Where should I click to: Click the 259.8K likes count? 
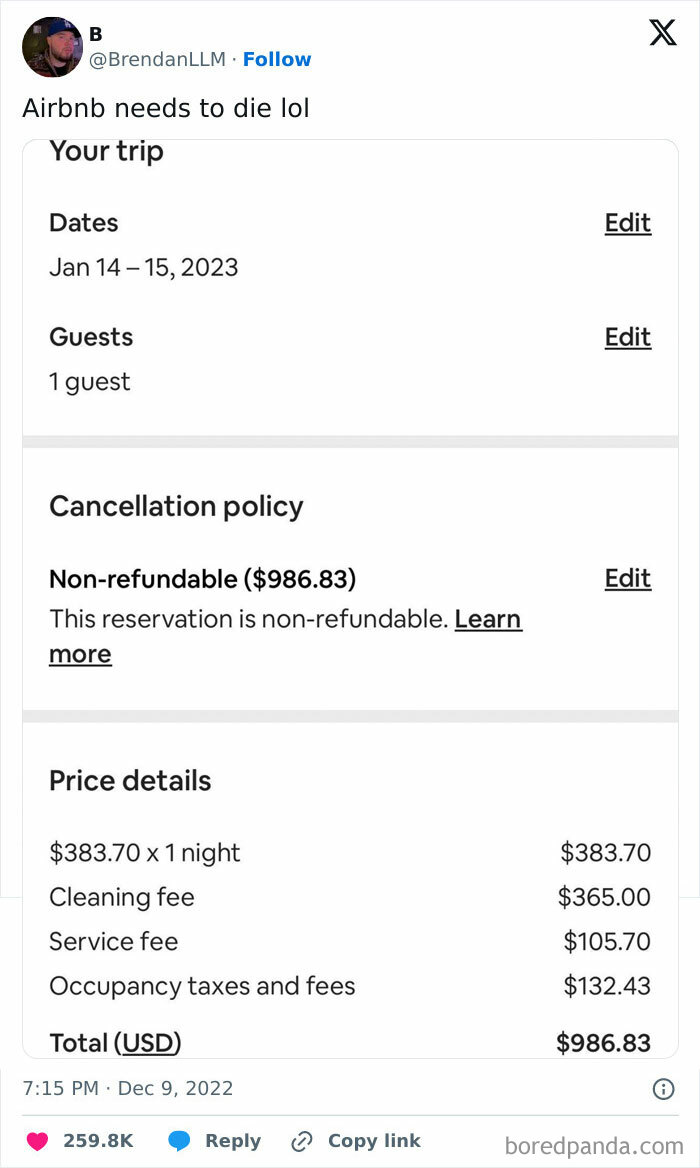[98, 1141]
